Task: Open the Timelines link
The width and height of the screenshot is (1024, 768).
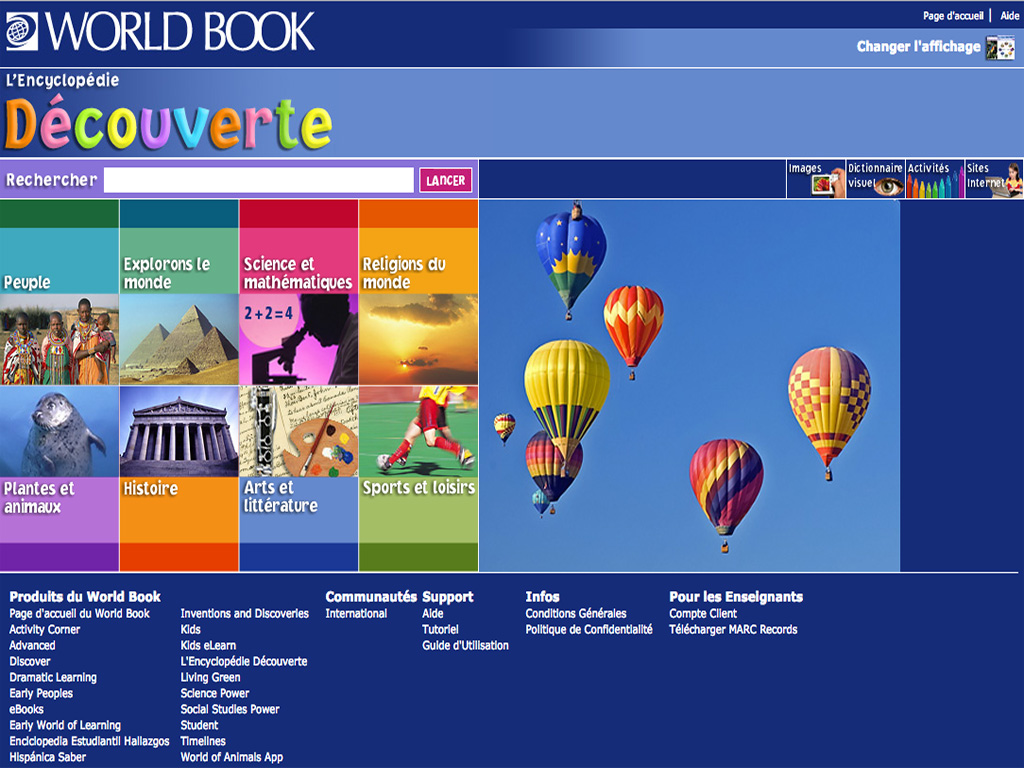Action: pos(202,741)
